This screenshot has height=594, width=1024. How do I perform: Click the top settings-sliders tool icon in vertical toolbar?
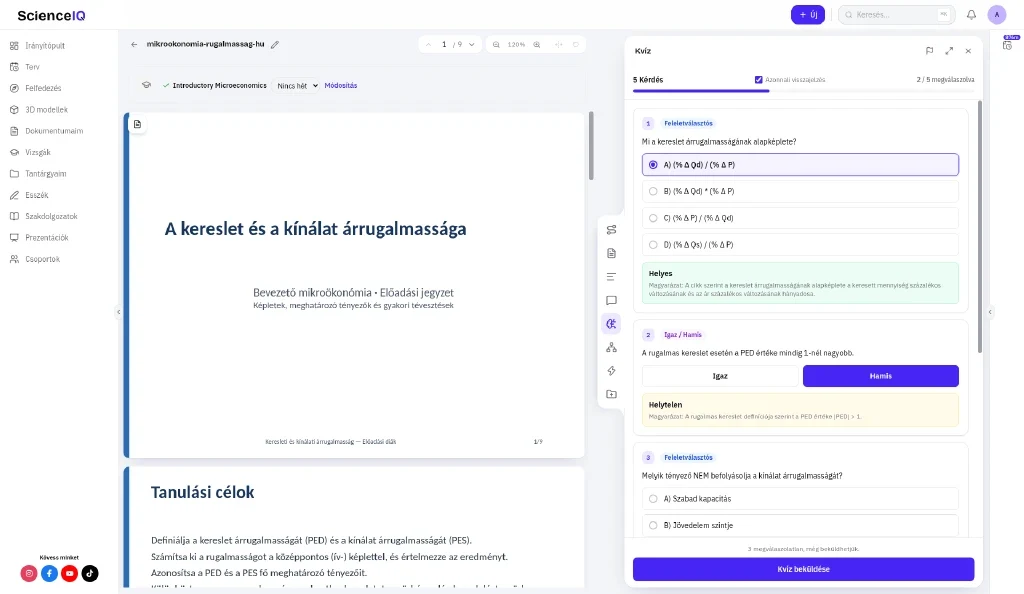(x=611, y=230)
